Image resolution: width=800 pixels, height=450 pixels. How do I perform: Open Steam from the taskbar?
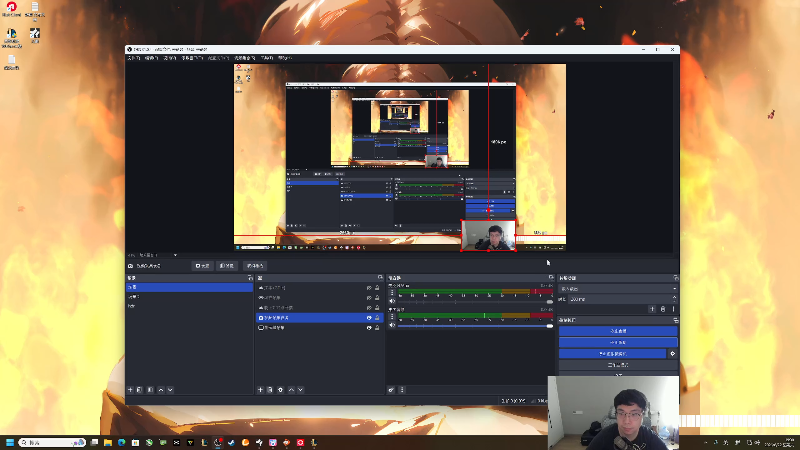click(x=232, y=442)
